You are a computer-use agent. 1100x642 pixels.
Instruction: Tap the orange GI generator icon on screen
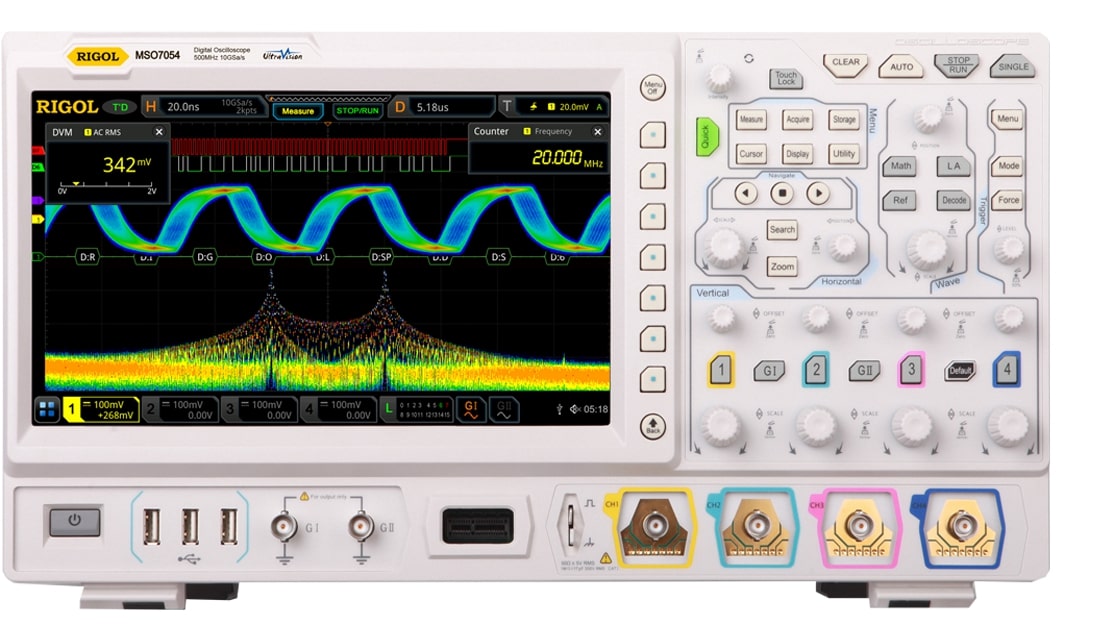pos(471,410)
